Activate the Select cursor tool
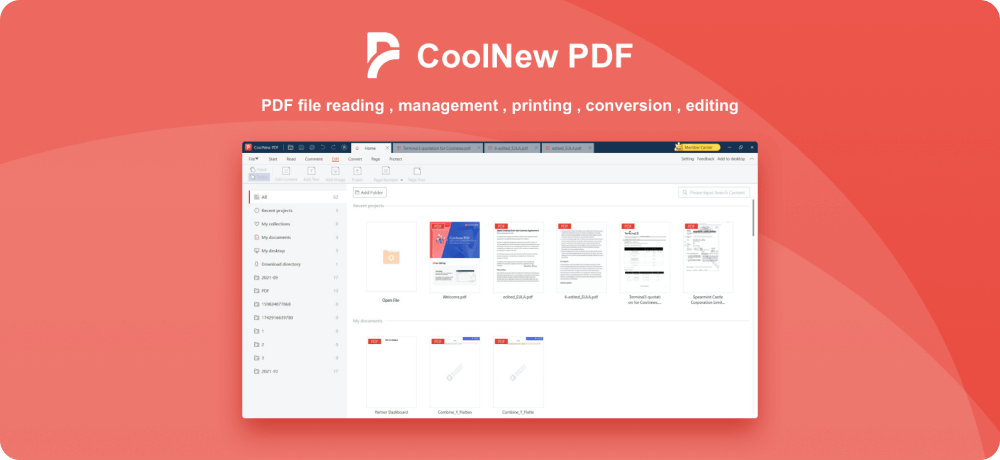1000x460 pixels. 259,177
